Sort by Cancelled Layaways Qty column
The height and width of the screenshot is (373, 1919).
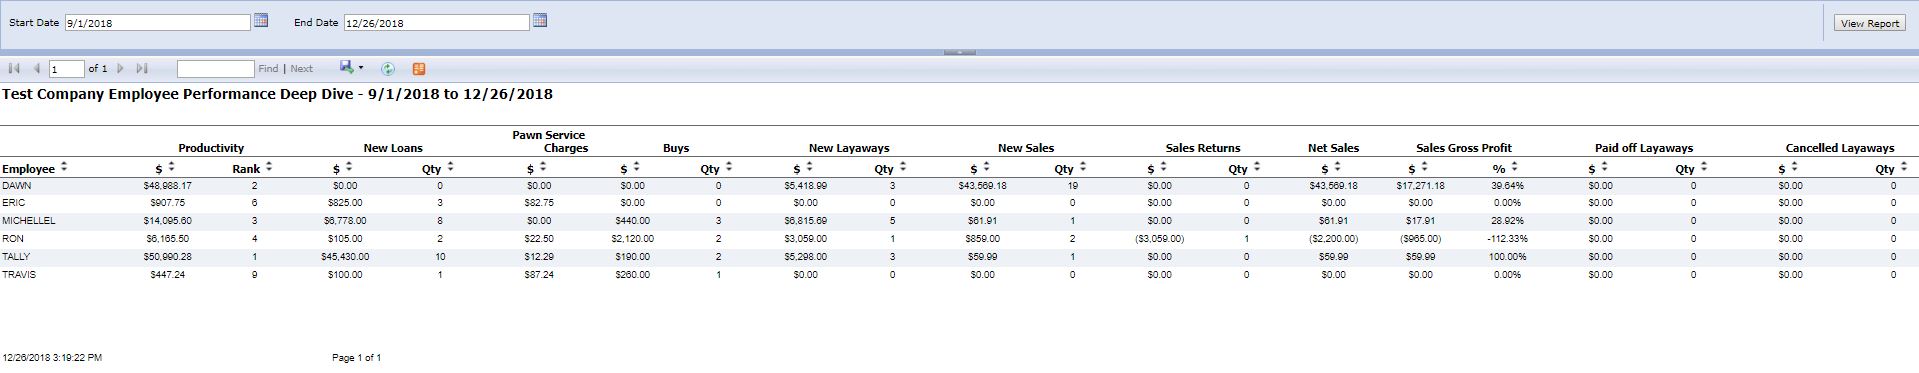1904,167
